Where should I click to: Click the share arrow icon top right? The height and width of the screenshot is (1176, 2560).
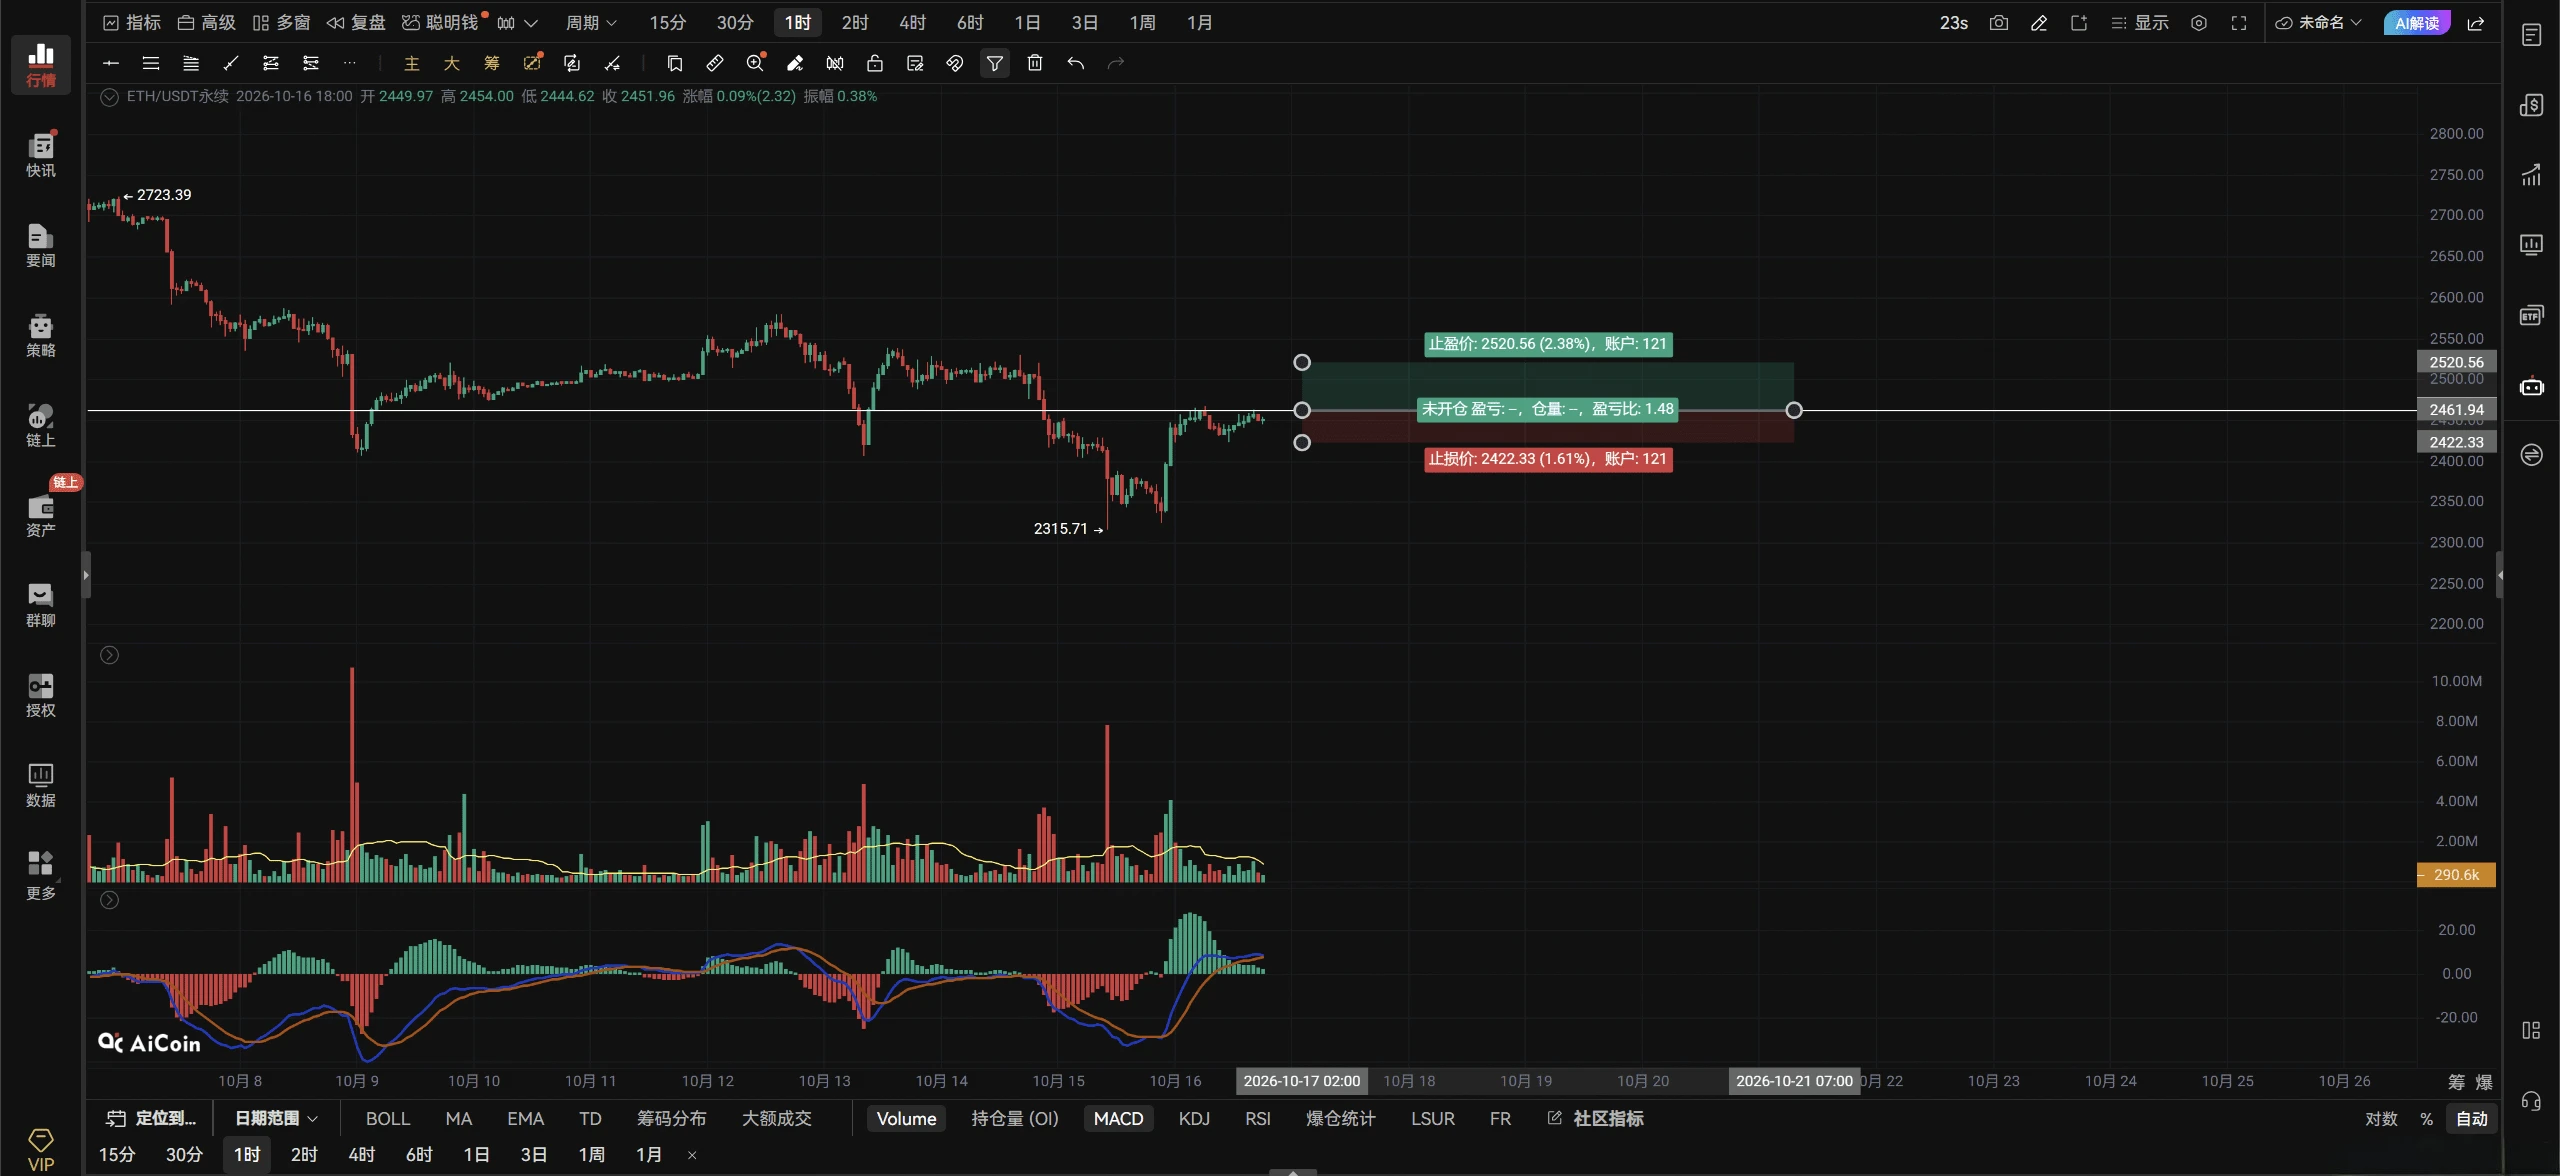[x=2476, y=22]
